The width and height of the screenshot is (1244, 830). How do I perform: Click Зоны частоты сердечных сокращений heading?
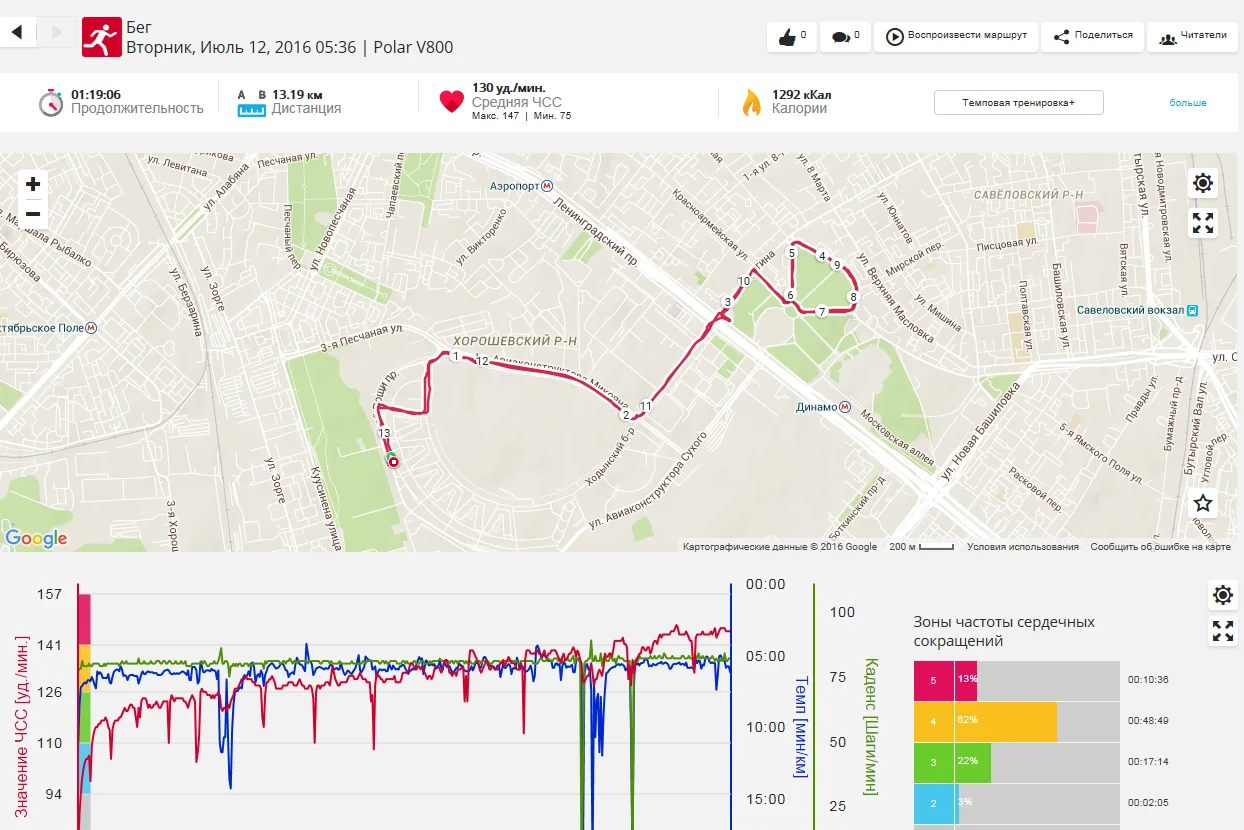(x=1004, y=631)
